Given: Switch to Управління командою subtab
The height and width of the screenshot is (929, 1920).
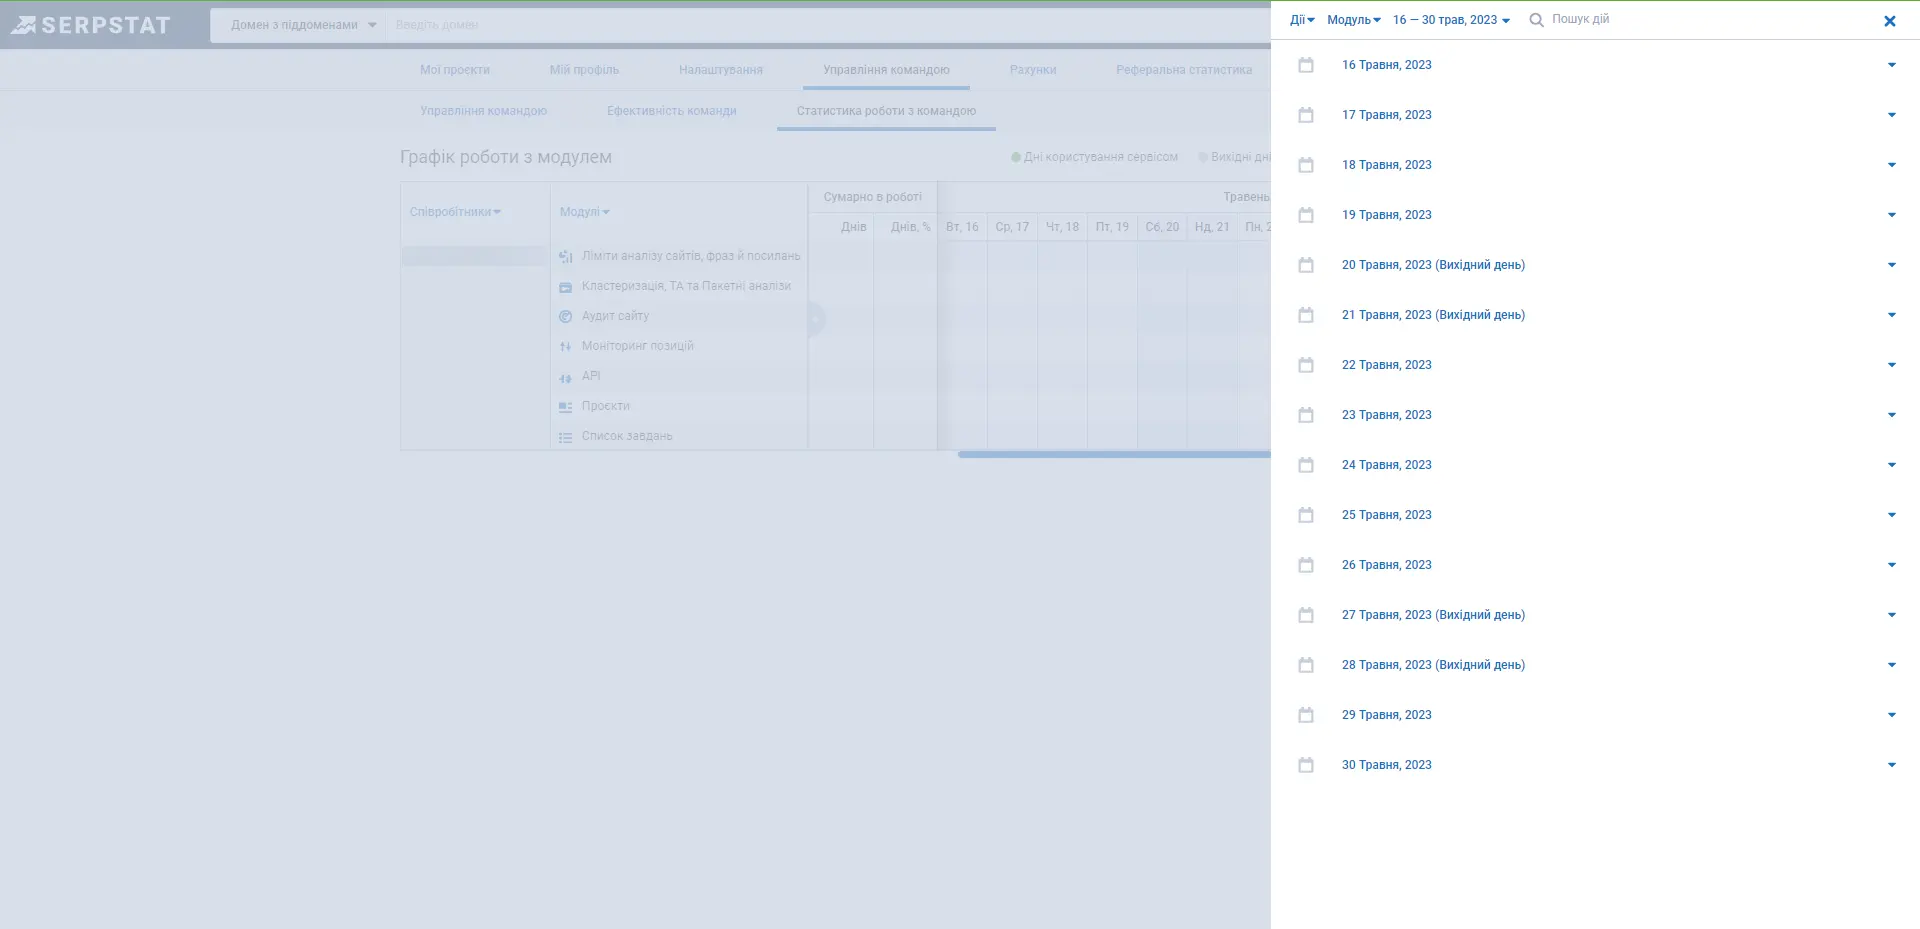Looking at the screenshot, I should [x=483, y=111].
